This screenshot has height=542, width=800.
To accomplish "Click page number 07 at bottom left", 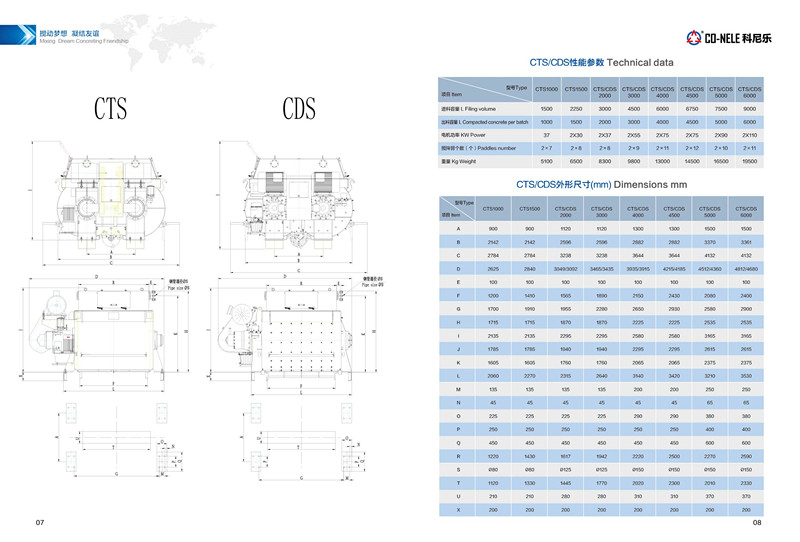I will tap(41, 522).
